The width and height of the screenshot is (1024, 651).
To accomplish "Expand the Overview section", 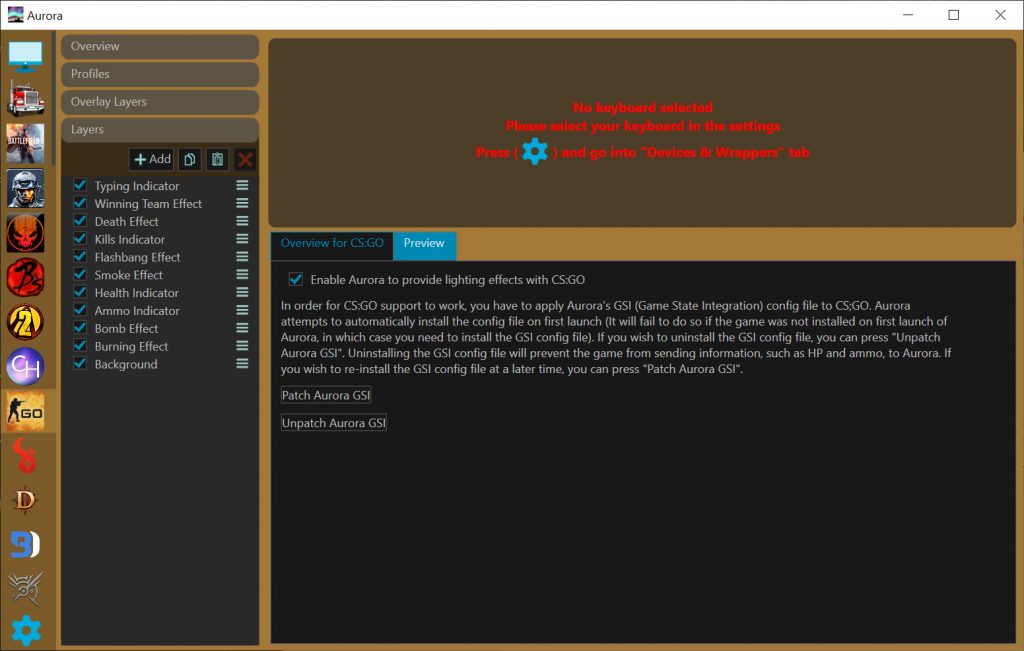I will click(x=160, y=46).
